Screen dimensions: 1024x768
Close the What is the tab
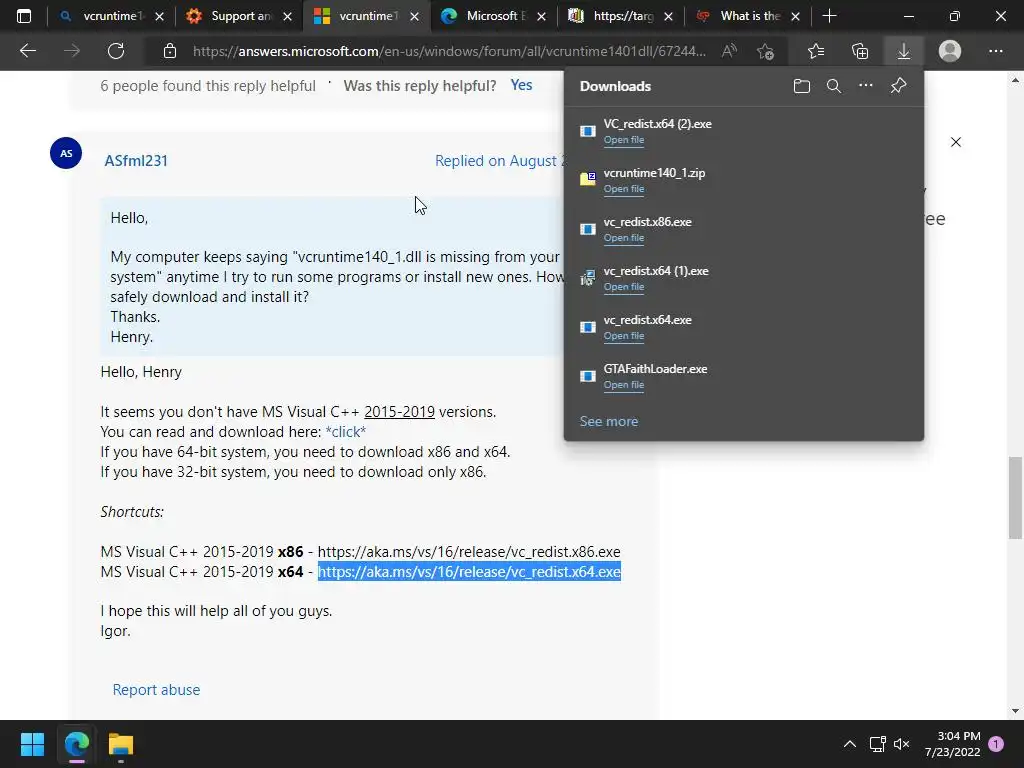click(795, 17)
